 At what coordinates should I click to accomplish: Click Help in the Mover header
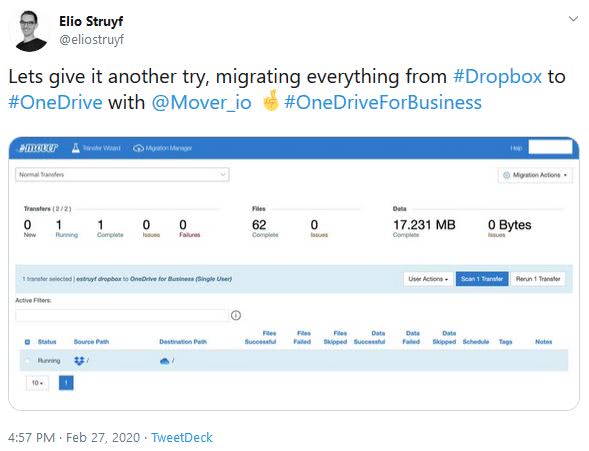click(x=516, y=148)
